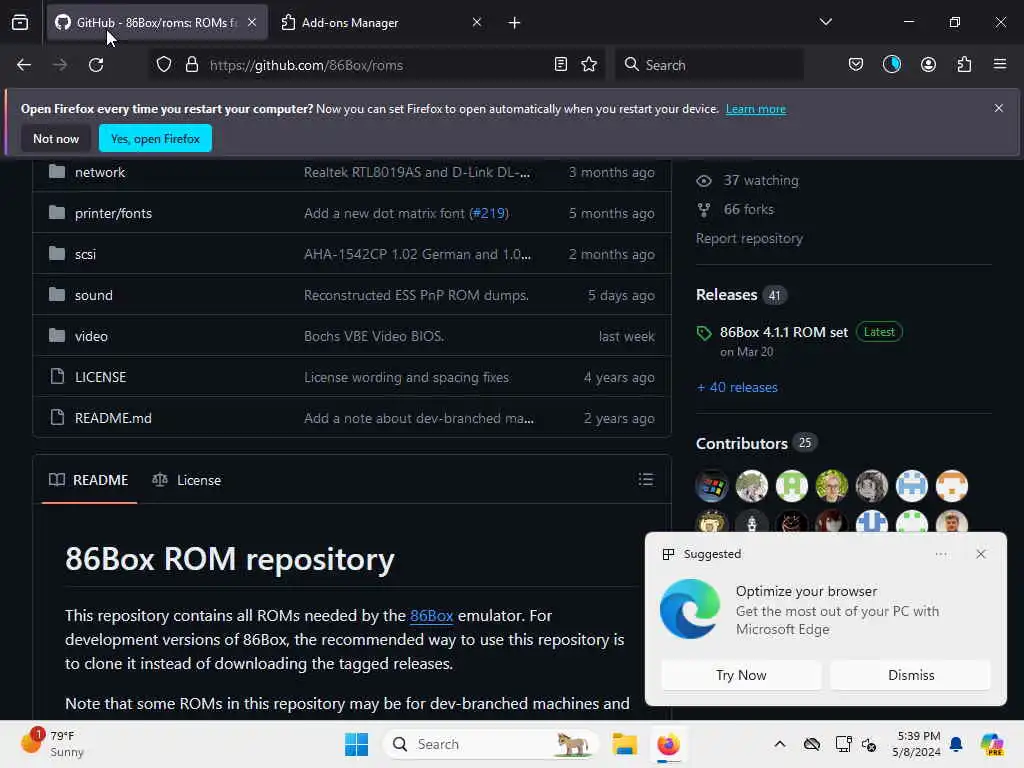
Task: Open the Extensions puzzle icon
Action: tap(964, 65)
